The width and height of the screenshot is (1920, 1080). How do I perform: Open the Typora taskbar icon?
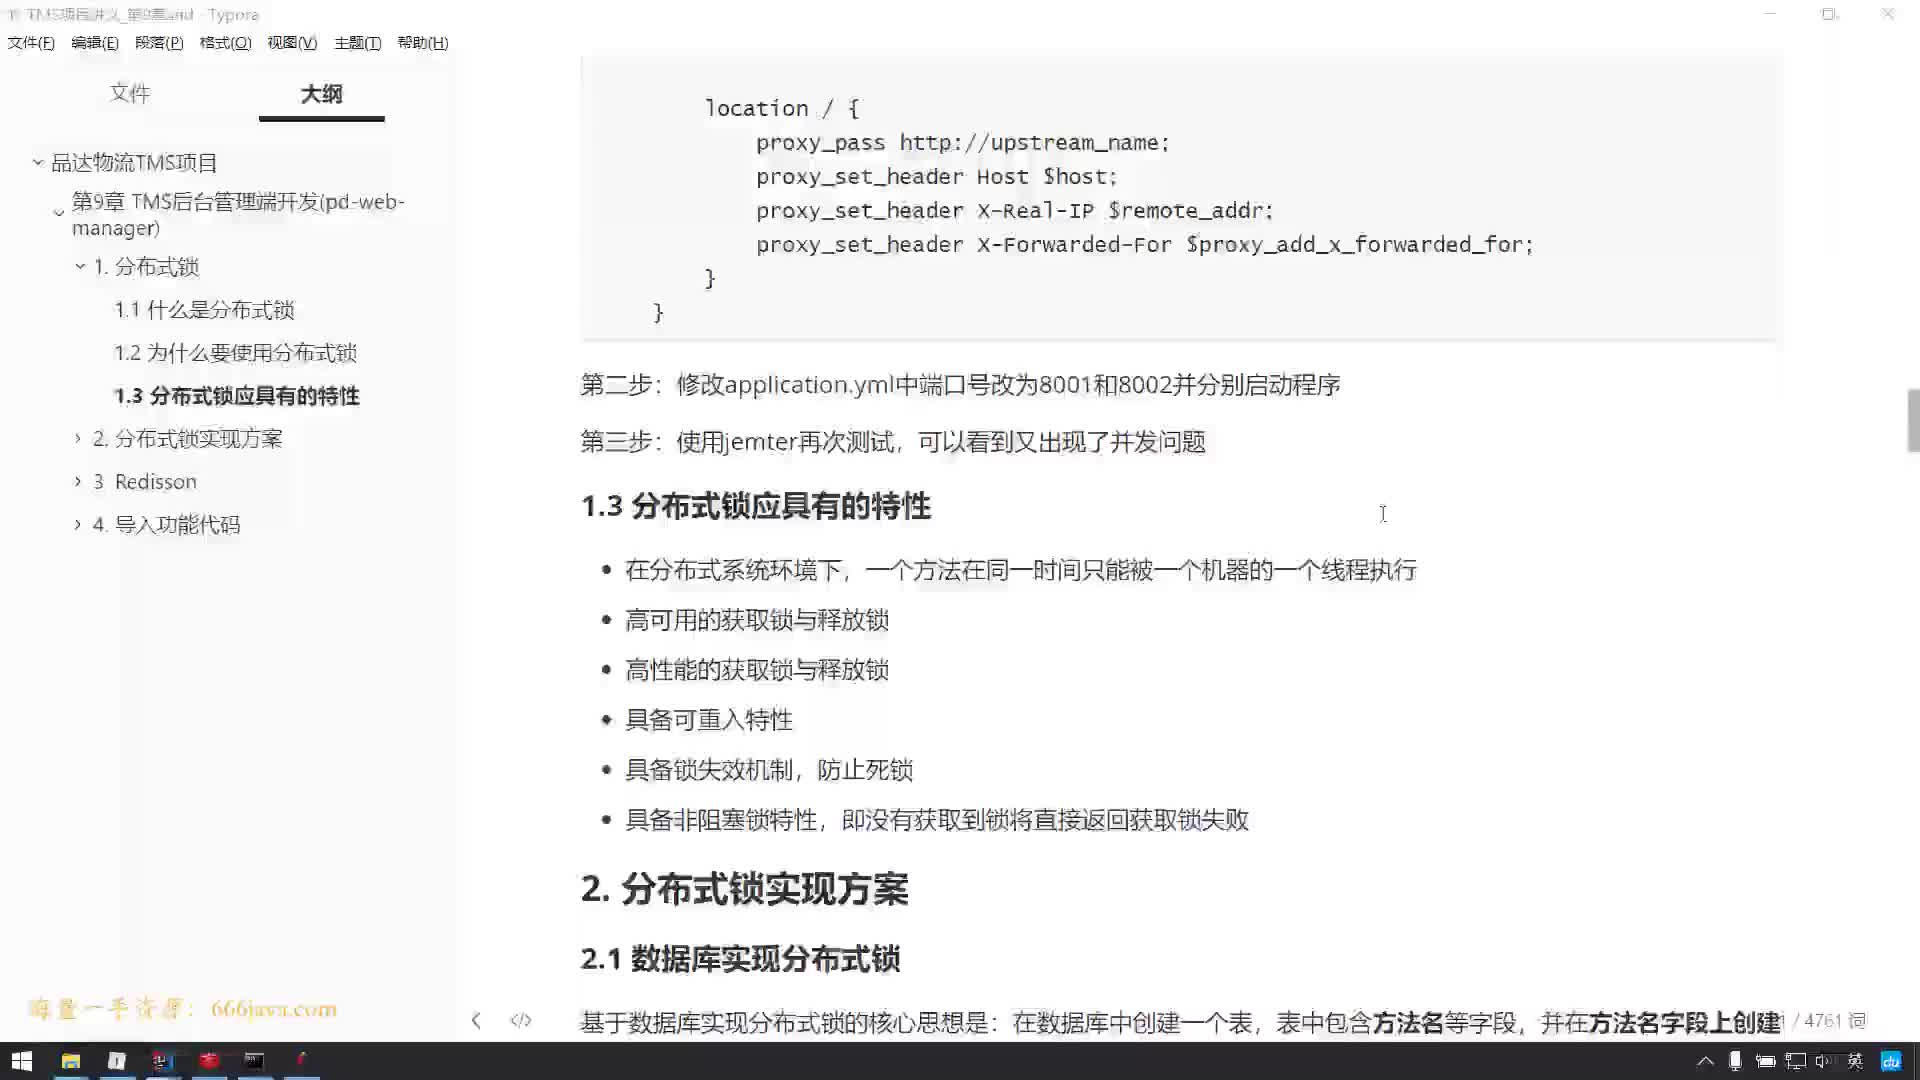[116, 1061]
